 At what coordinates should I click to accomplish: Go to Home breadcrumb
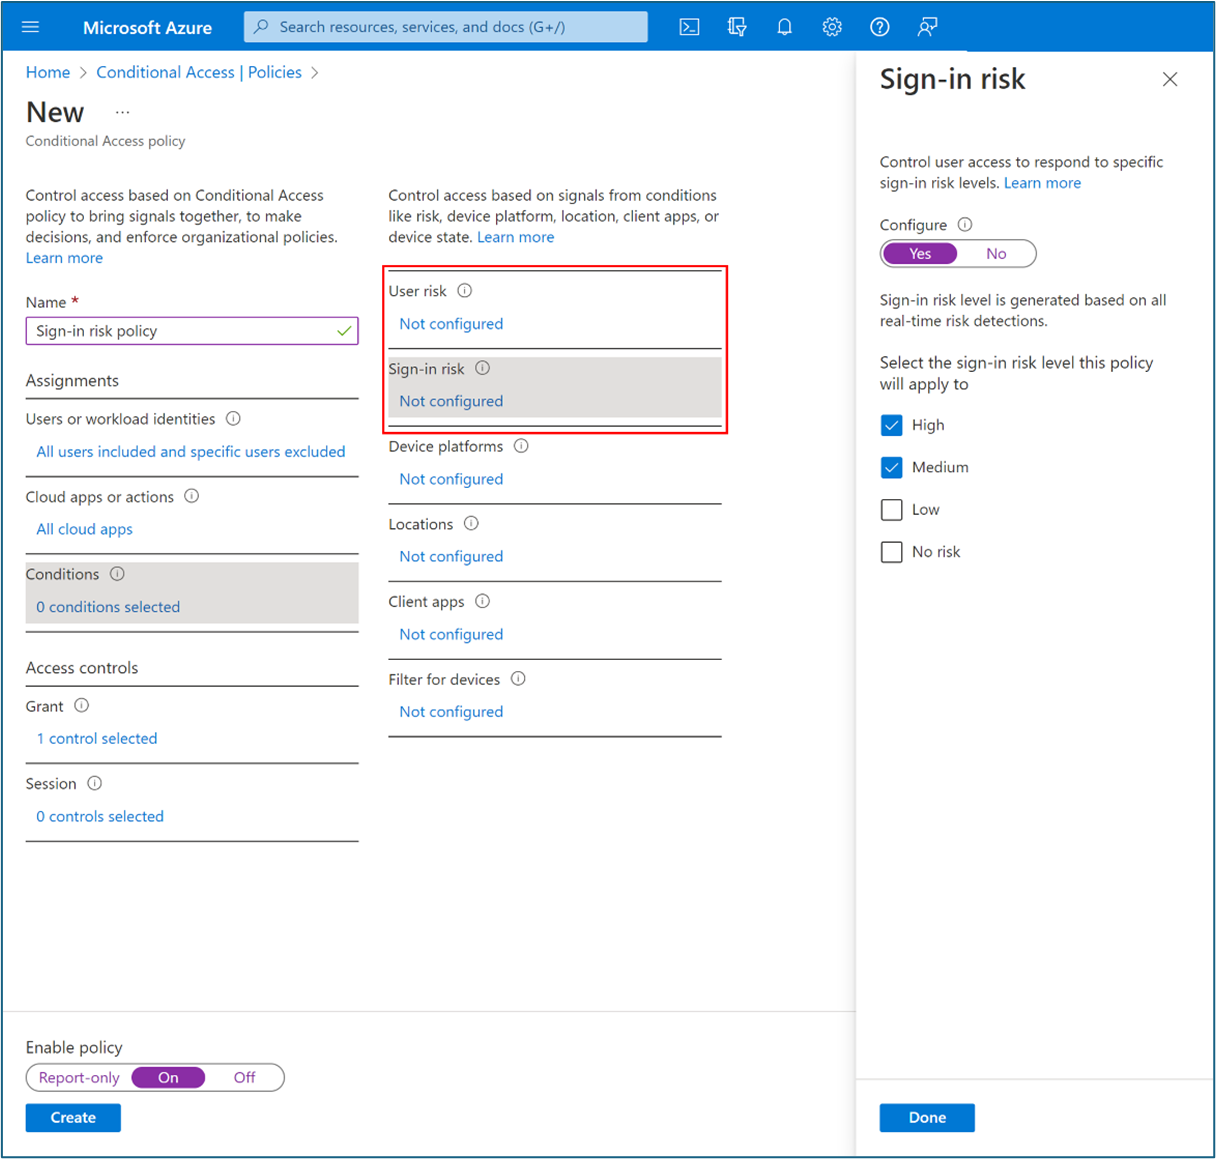48,72
